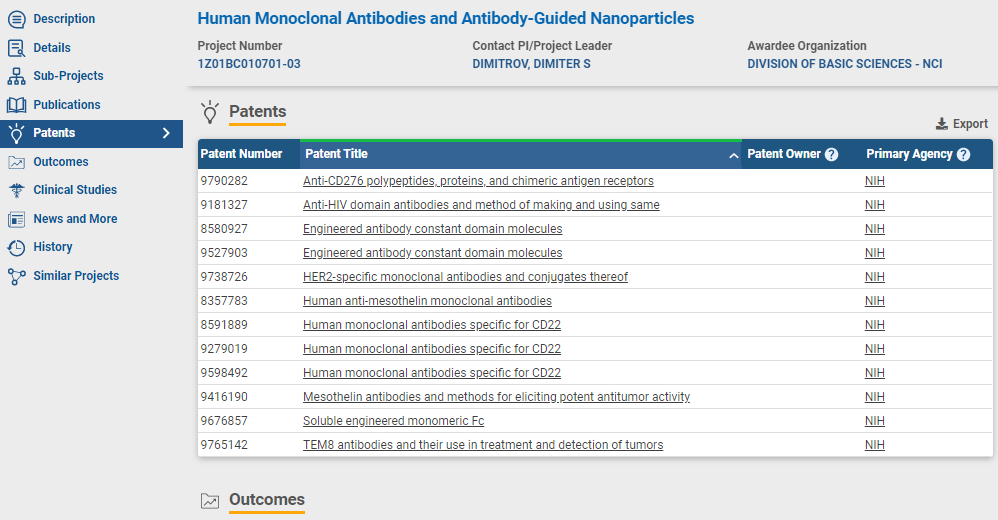
Task: Toggle Patent Title sort order arrow
Action: coord(733,155)
